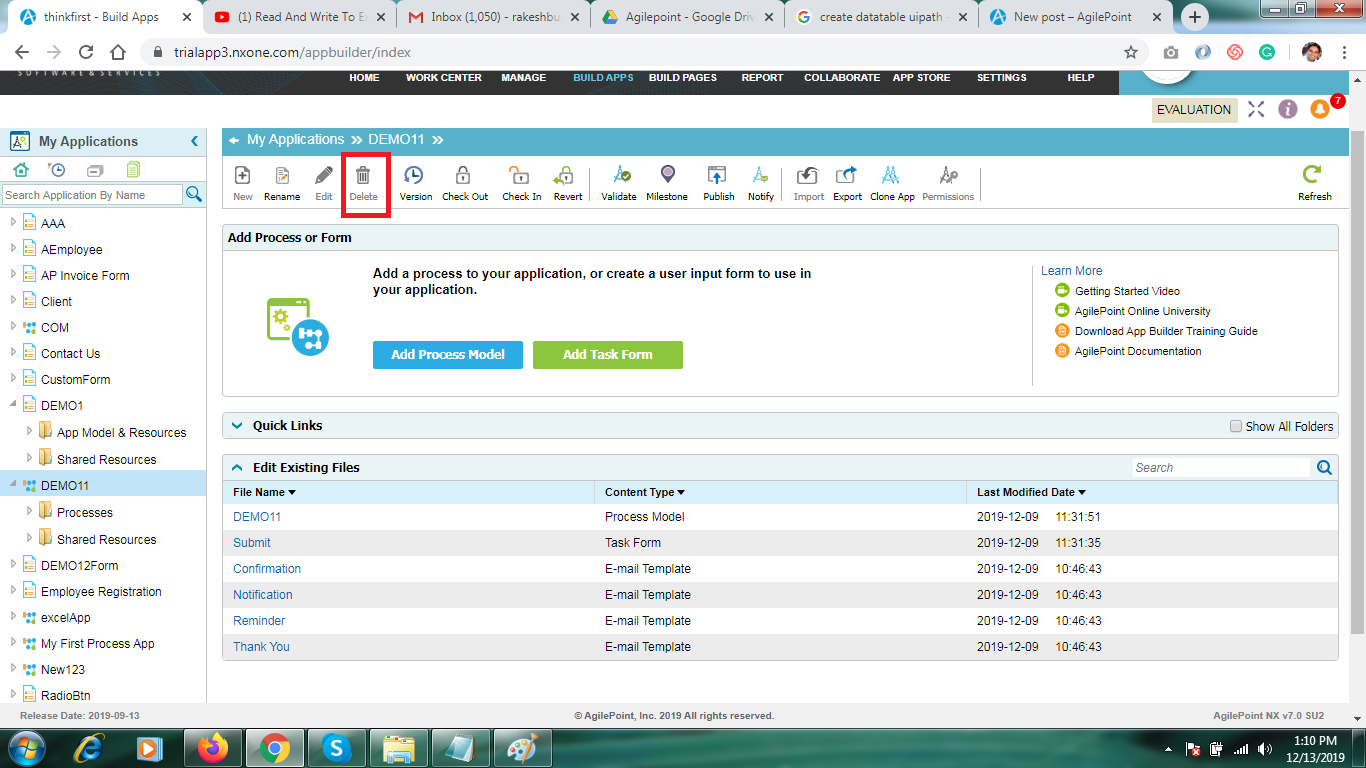The width and height of the screenshot is (1366, 768).
Task: Open the Work Center menu
Action: pyautogui.click(x=443, y=78)
